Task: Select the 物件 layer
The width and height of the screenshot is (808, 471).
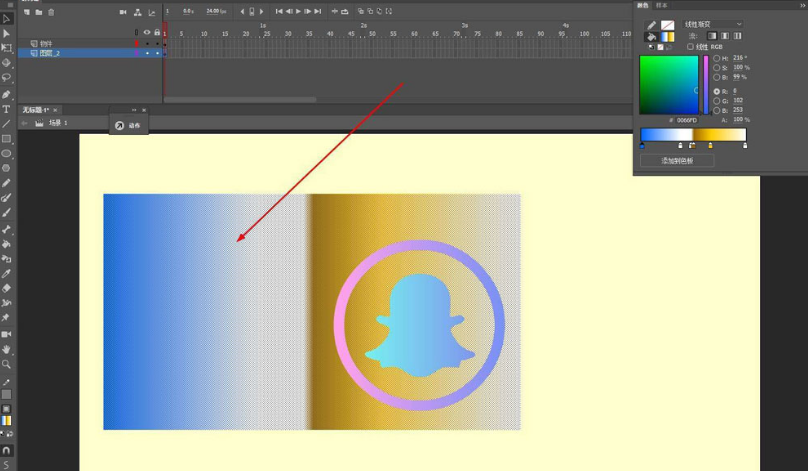Action: [x=46, y=44]
